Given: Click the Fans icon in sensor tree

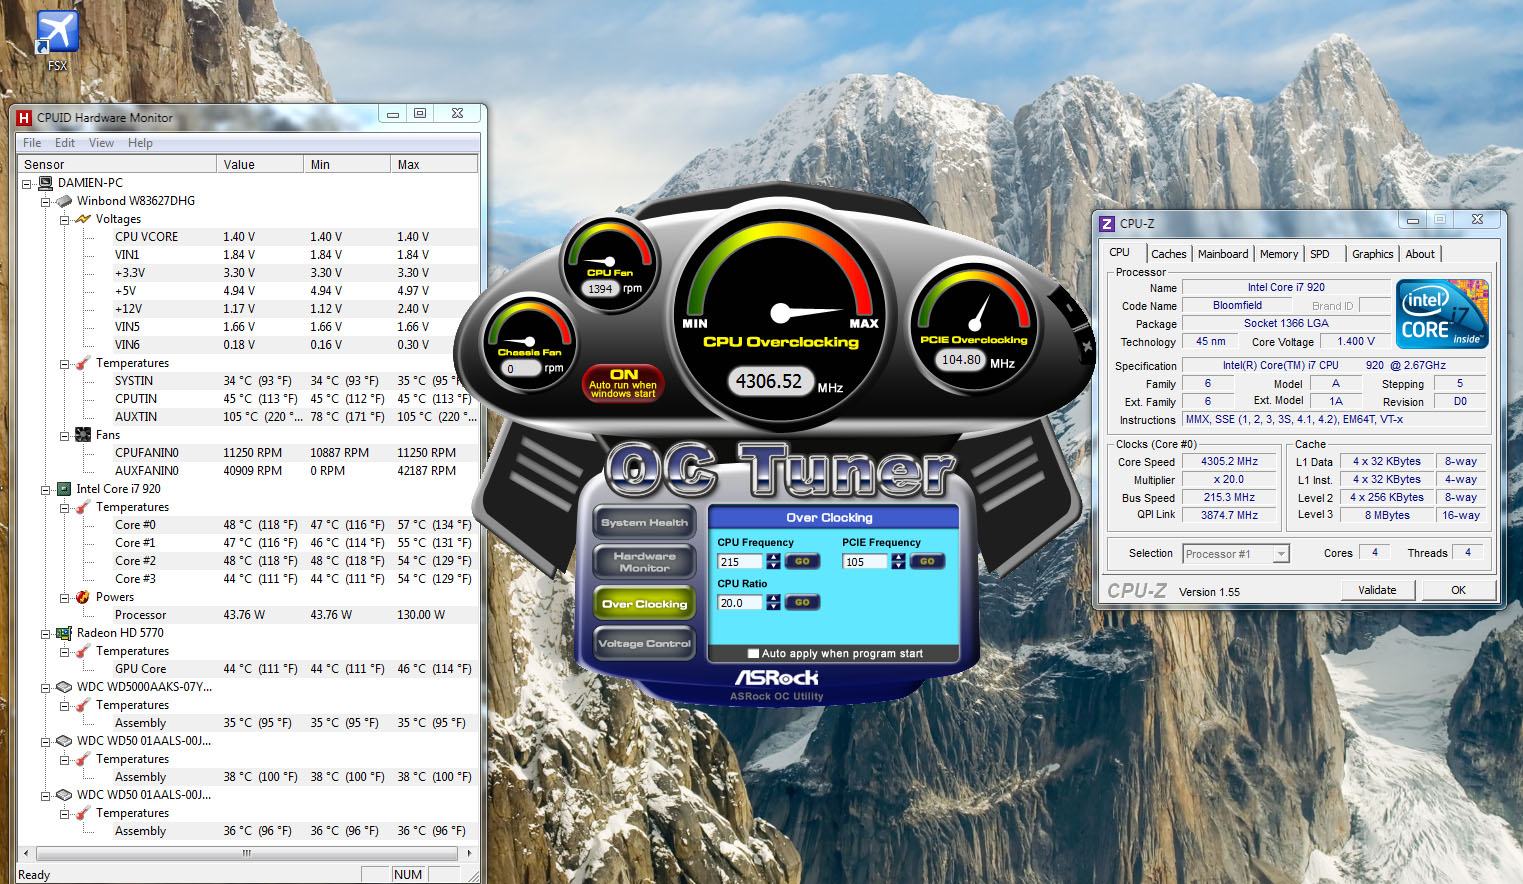Looking at the screenshot, I should pos(83,435).
